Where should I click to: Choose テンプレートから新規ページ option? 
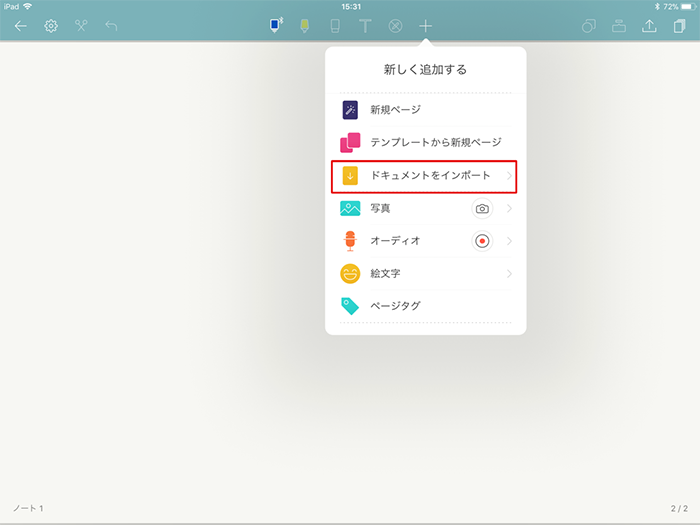click(x=425, y=142)
